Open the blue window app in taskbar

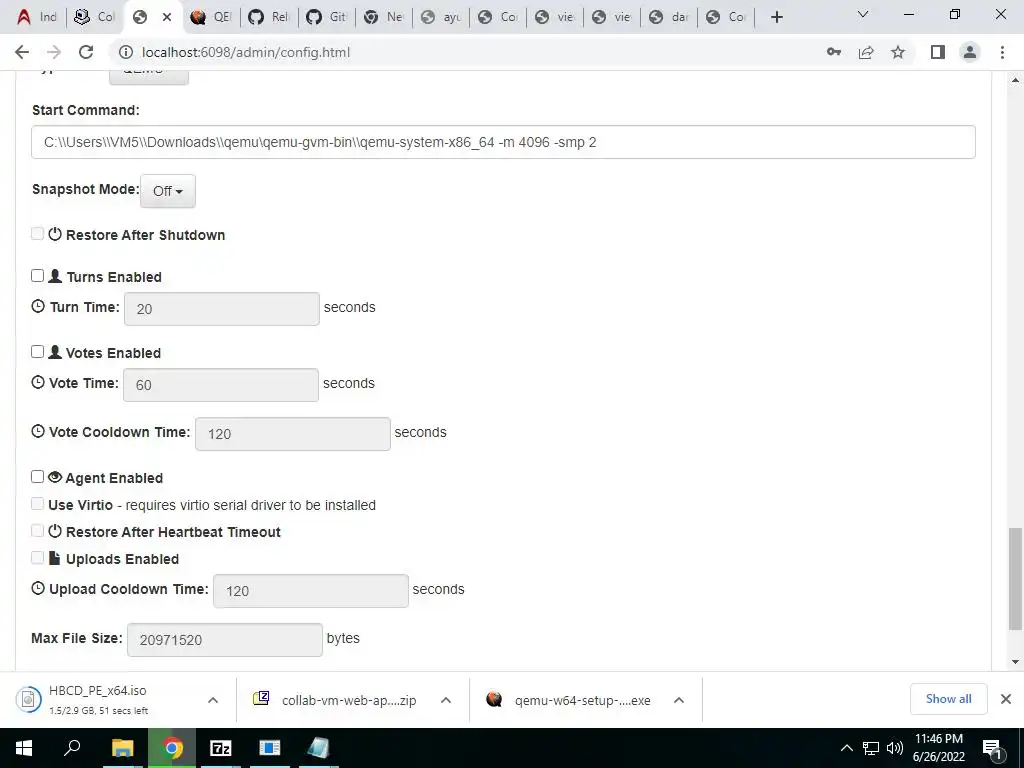pos(269,748)
